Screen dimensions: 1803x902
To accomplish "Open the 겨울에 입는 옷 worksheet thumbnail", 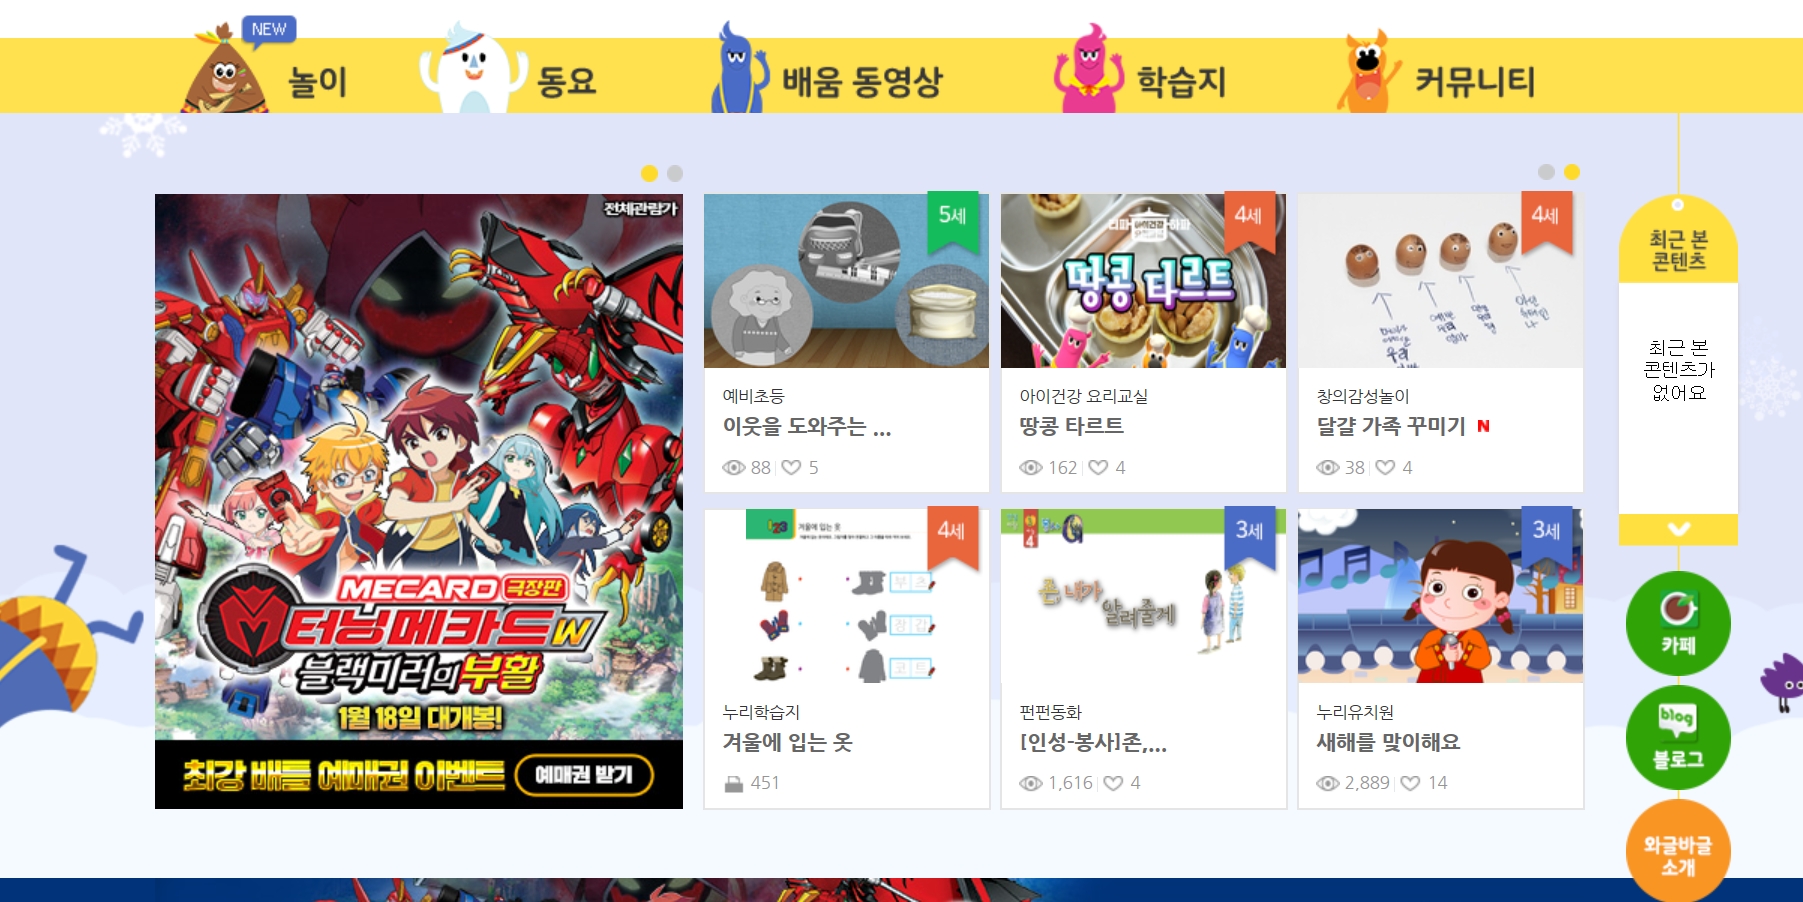I will tap(846, 596).
